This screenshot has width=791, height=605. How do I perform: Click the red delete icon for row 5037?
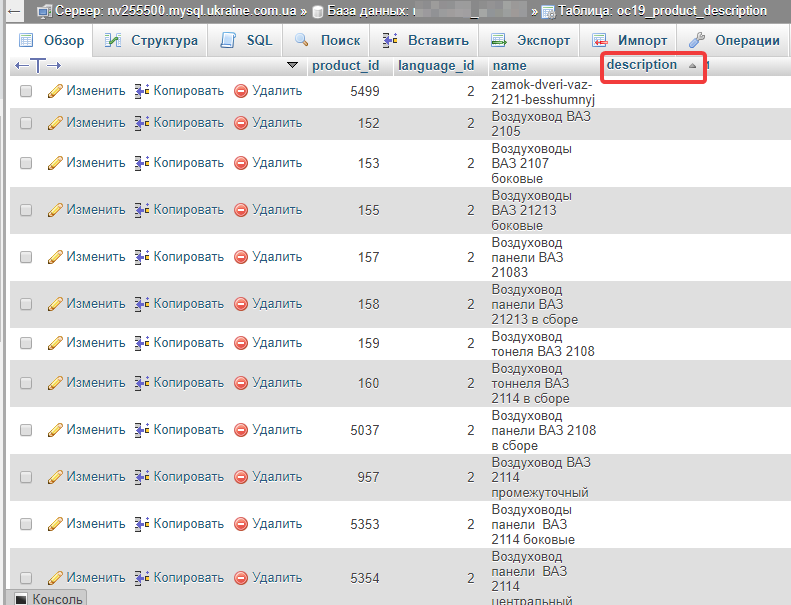[241, 430]
